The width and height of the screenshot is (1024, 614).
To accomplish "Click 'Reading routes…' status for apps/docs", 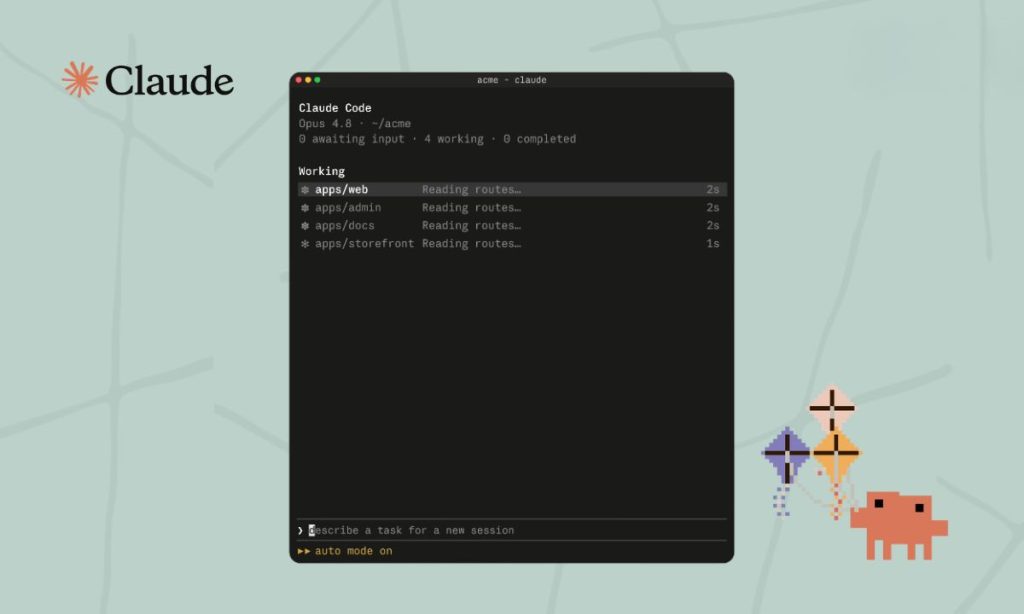I will coord(472,225).
